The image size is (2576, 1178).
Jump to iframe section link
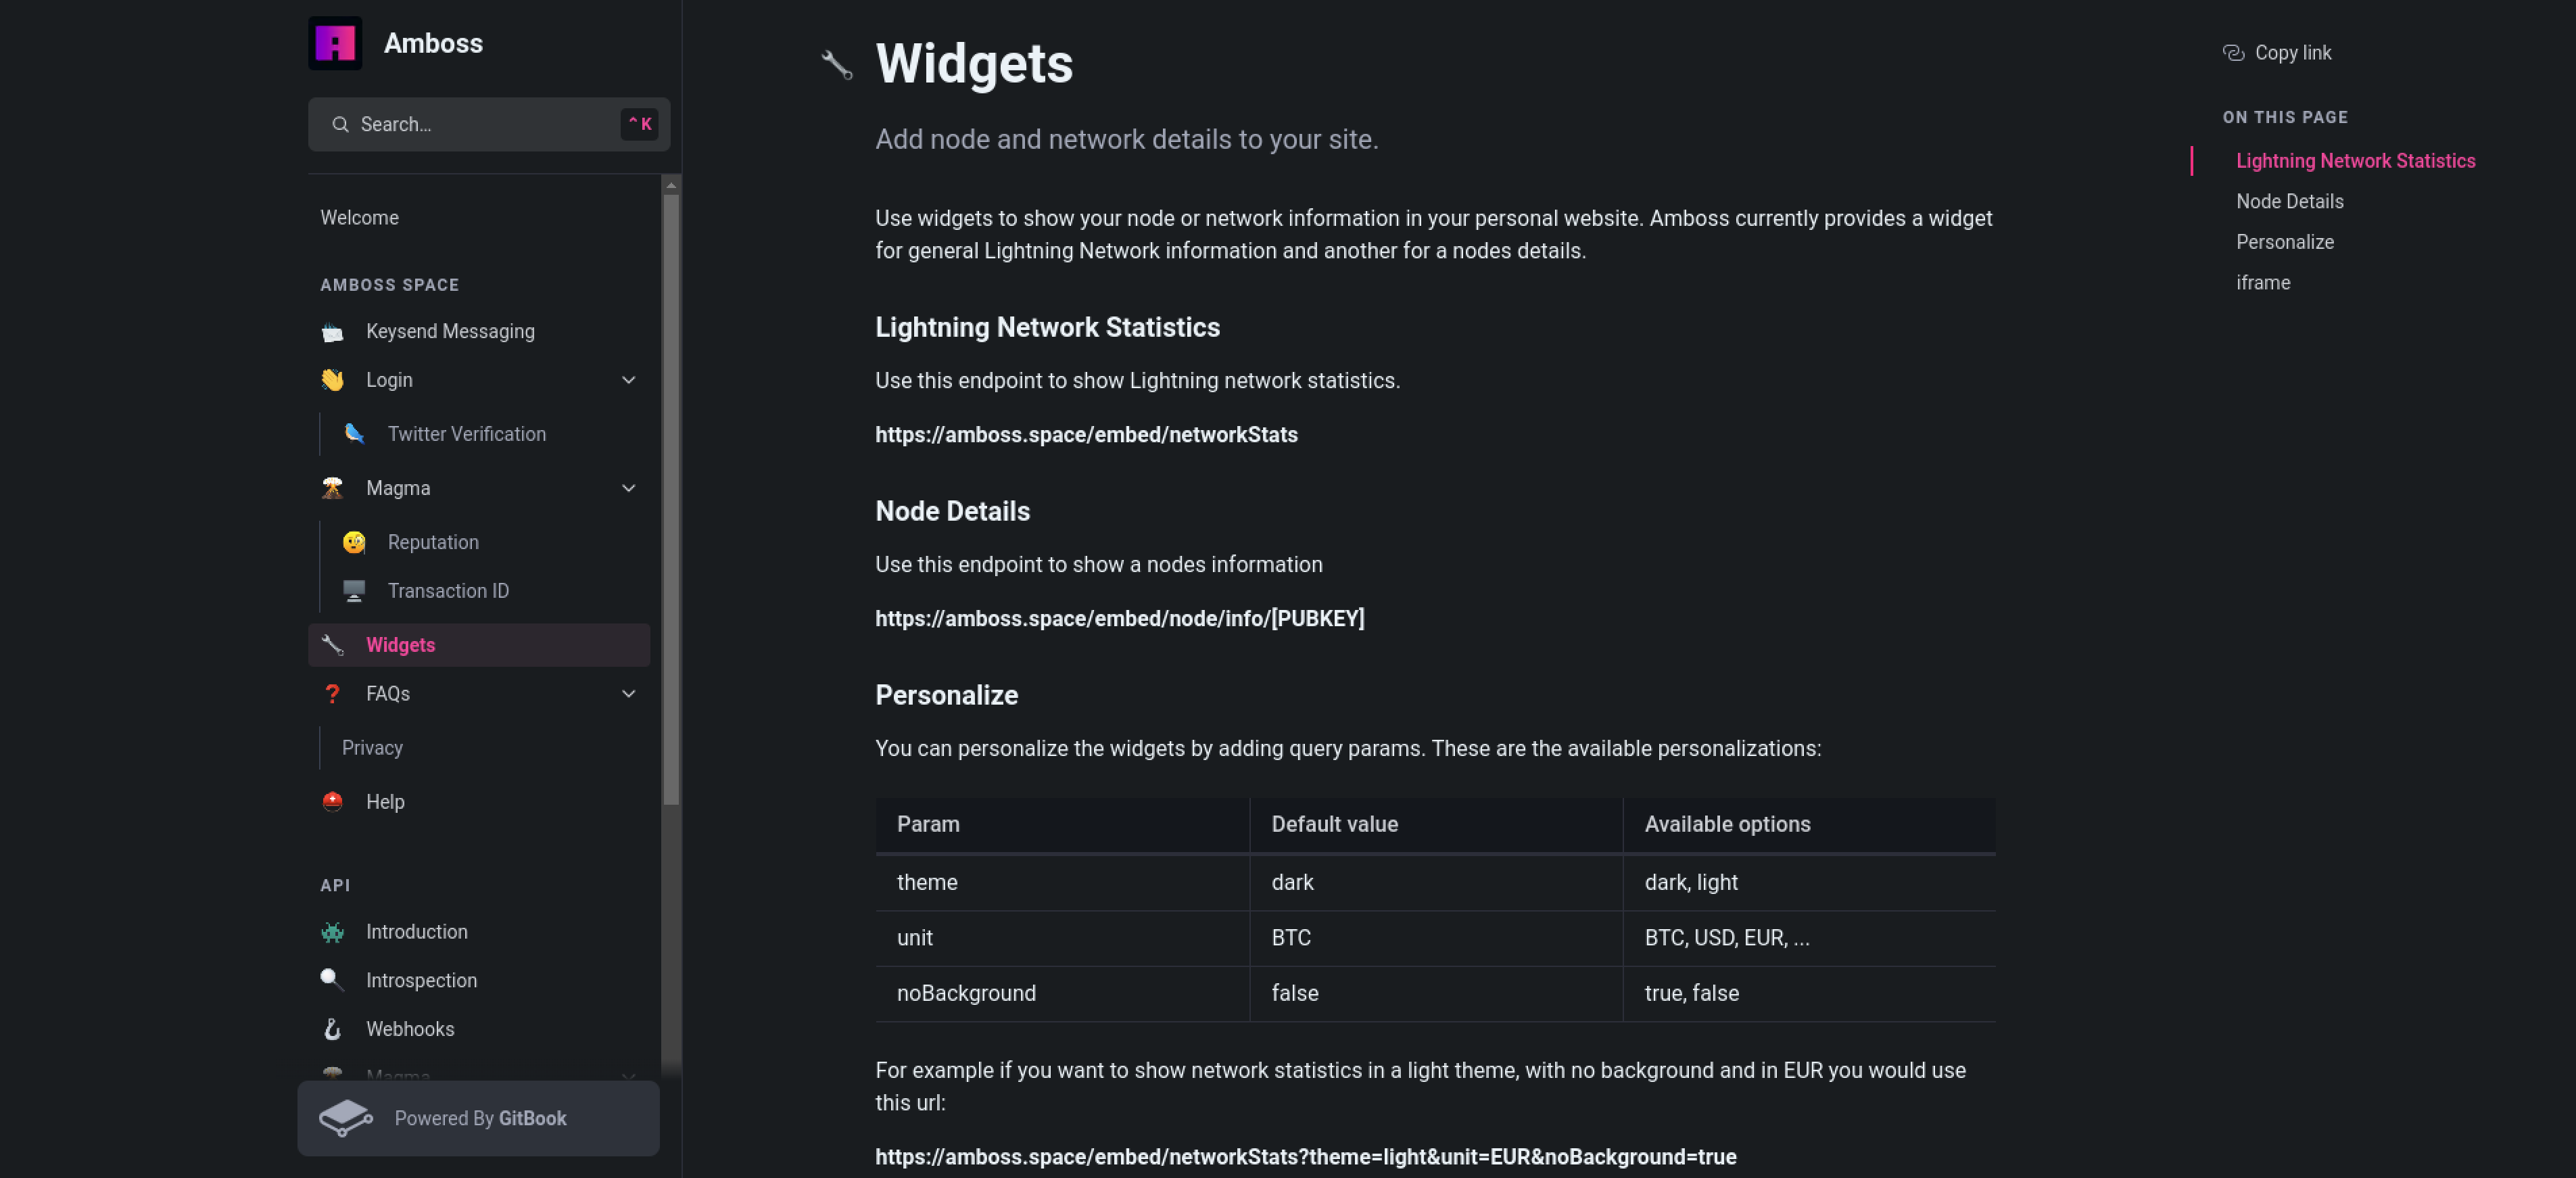(x=2263, y=283)
